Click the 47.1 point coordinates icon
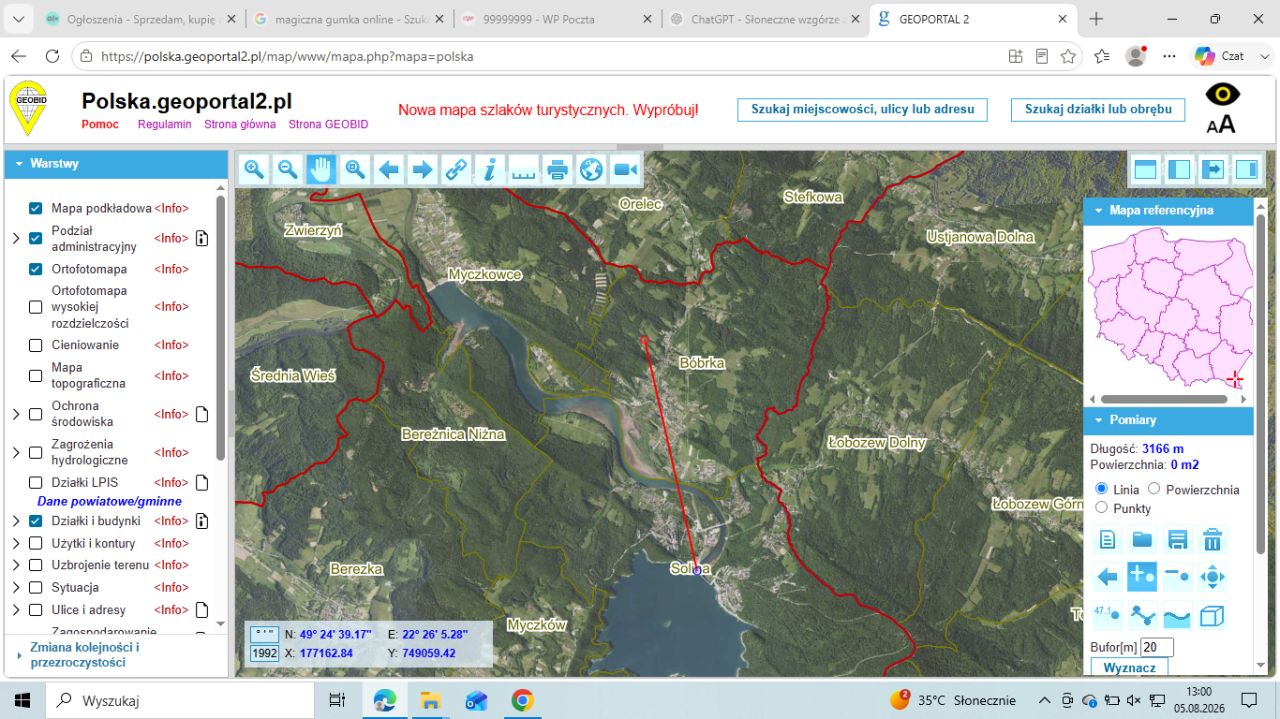This screenshot has width=1280, height=719. [x=1107, y=615]
